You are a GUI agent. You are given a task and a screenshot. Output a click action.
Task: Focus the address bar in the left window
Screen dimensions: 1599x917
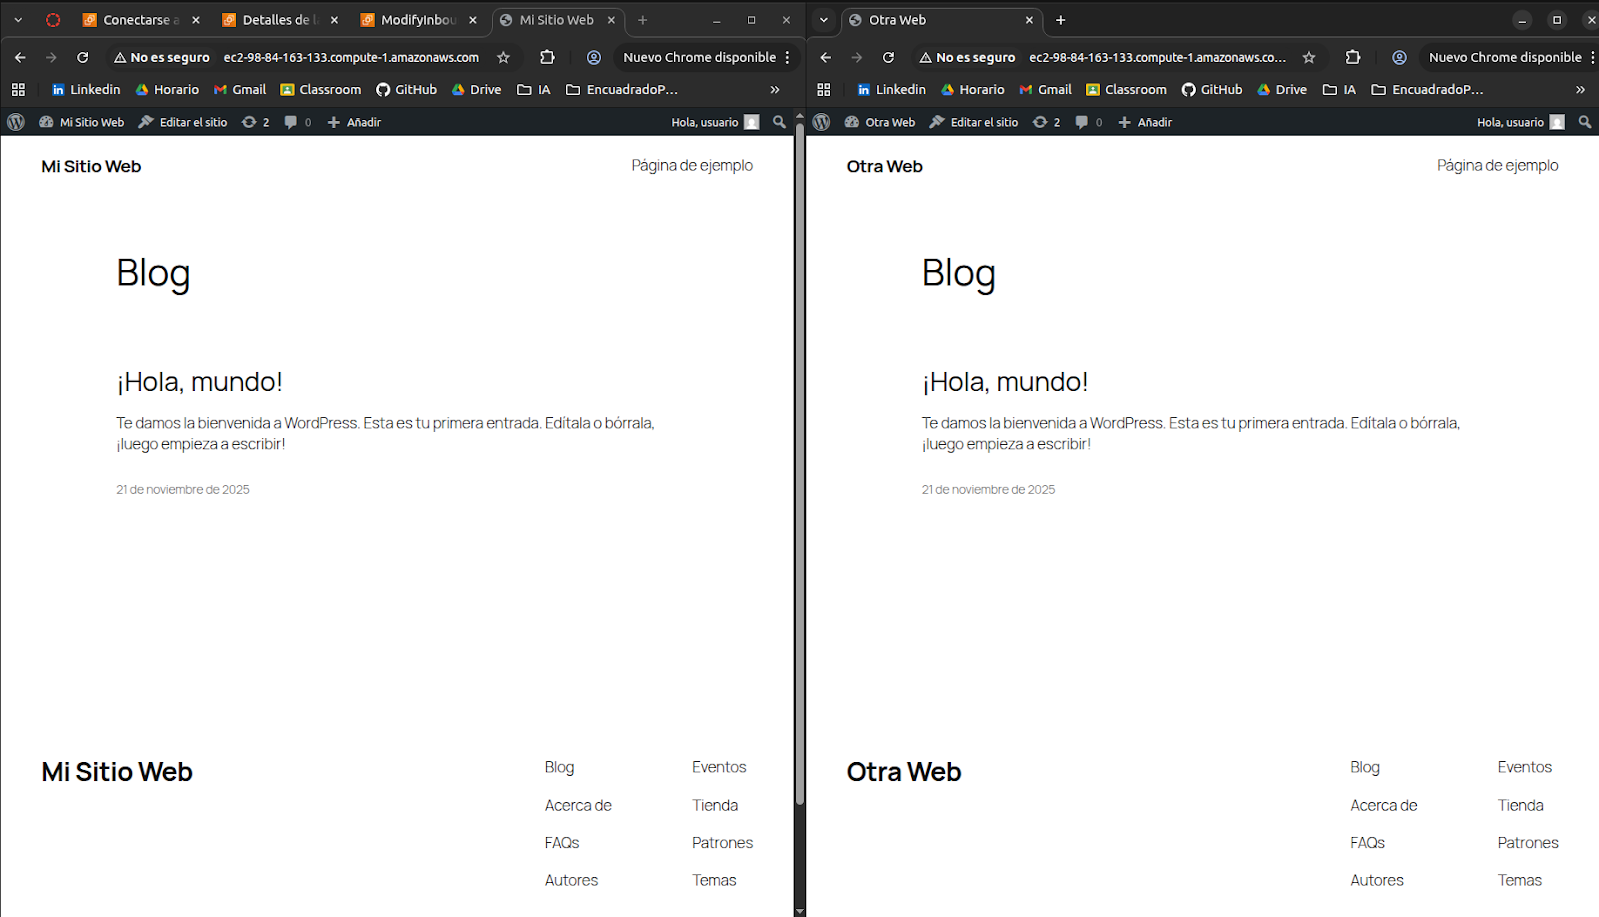pyautogui.click(x=351, y=58)
